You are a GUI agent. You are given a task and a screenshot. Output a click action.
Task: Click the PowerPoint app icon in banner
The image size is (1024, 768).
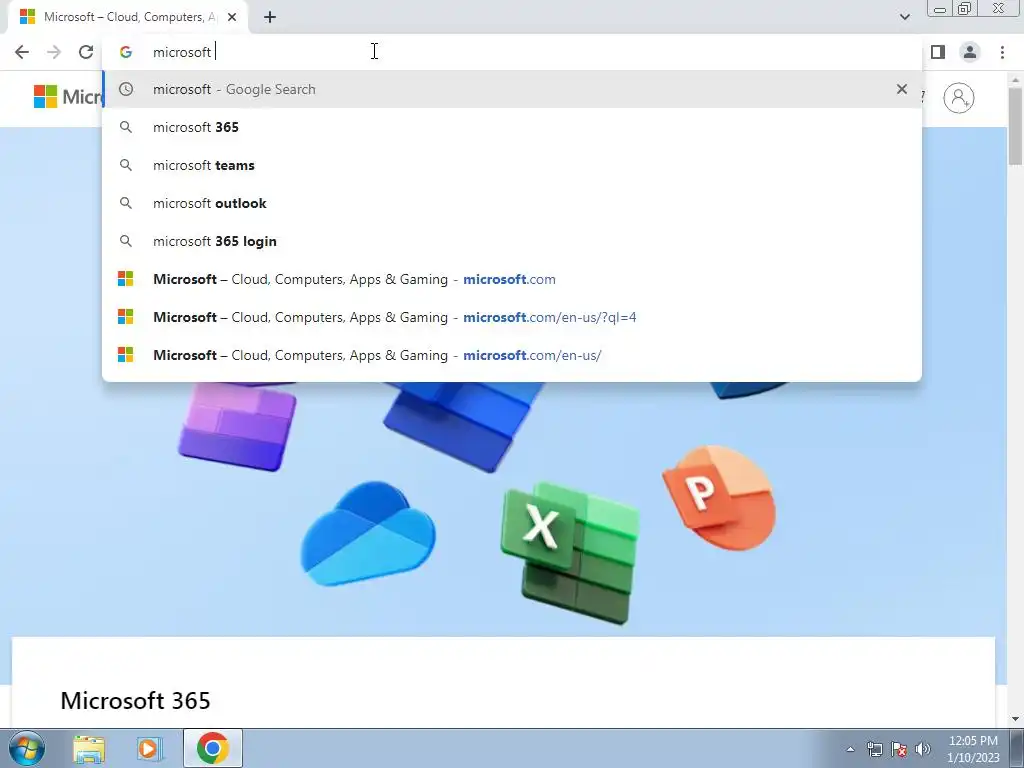(x=719, y=497)
